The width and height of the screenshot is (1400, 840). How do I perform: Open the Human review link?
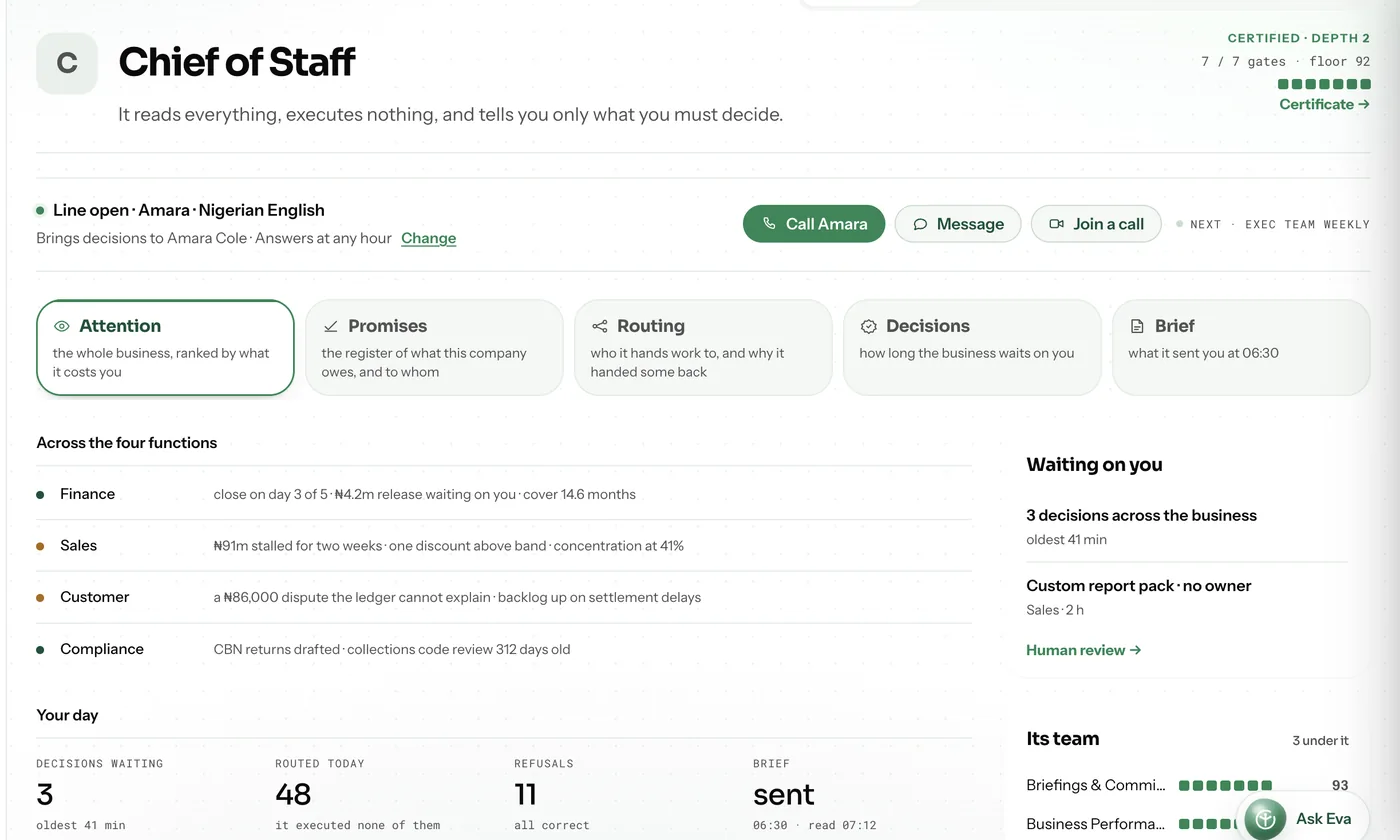tap(1083, 650)
